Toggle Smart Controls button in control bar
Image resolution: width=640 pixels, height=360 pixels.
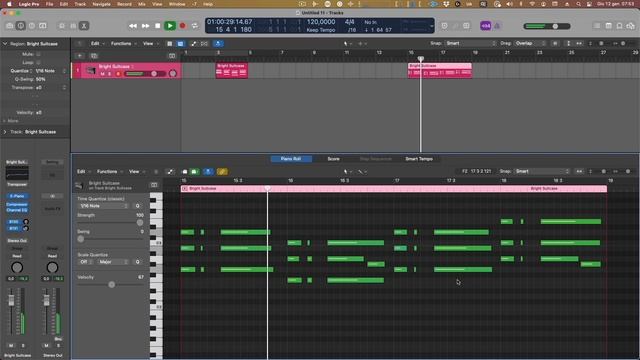pos(62,26)
